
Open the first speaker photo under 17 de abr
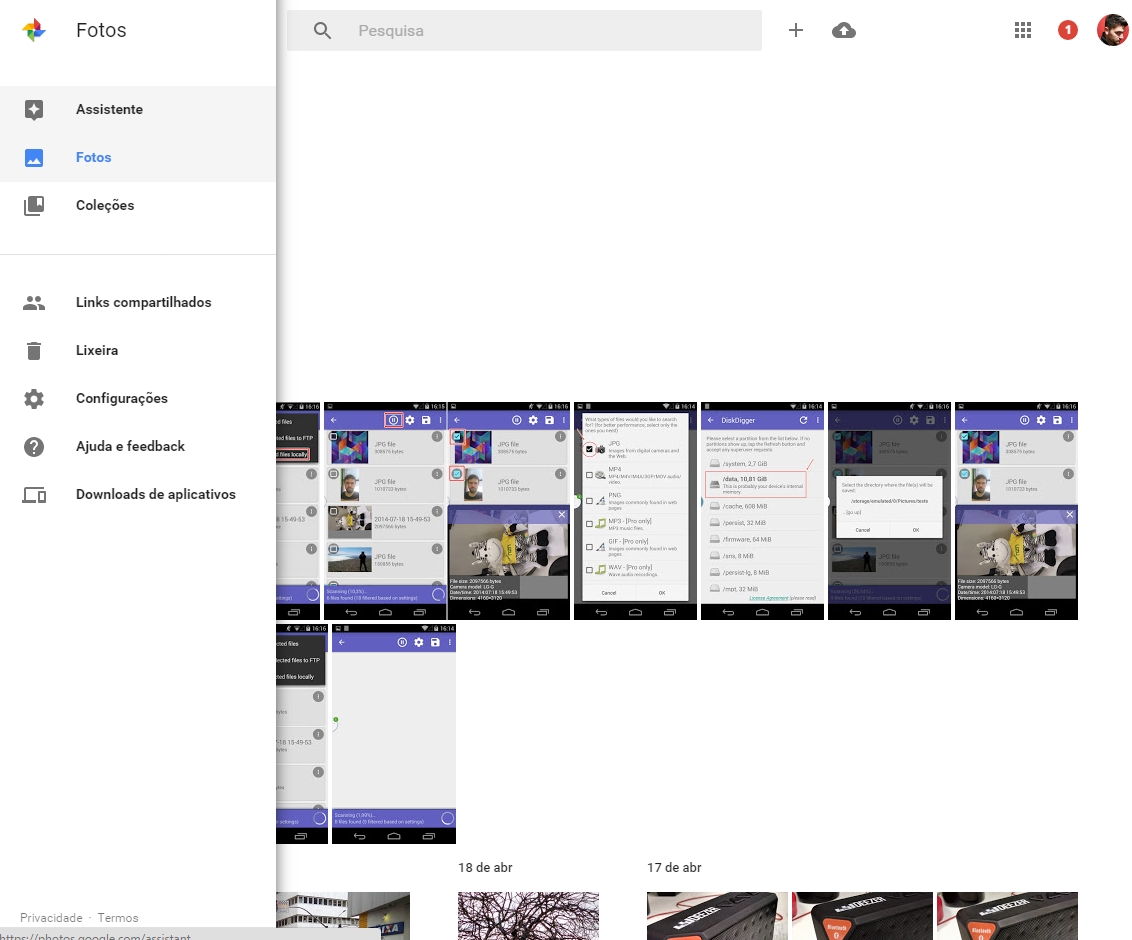click(x=716, y=915)
